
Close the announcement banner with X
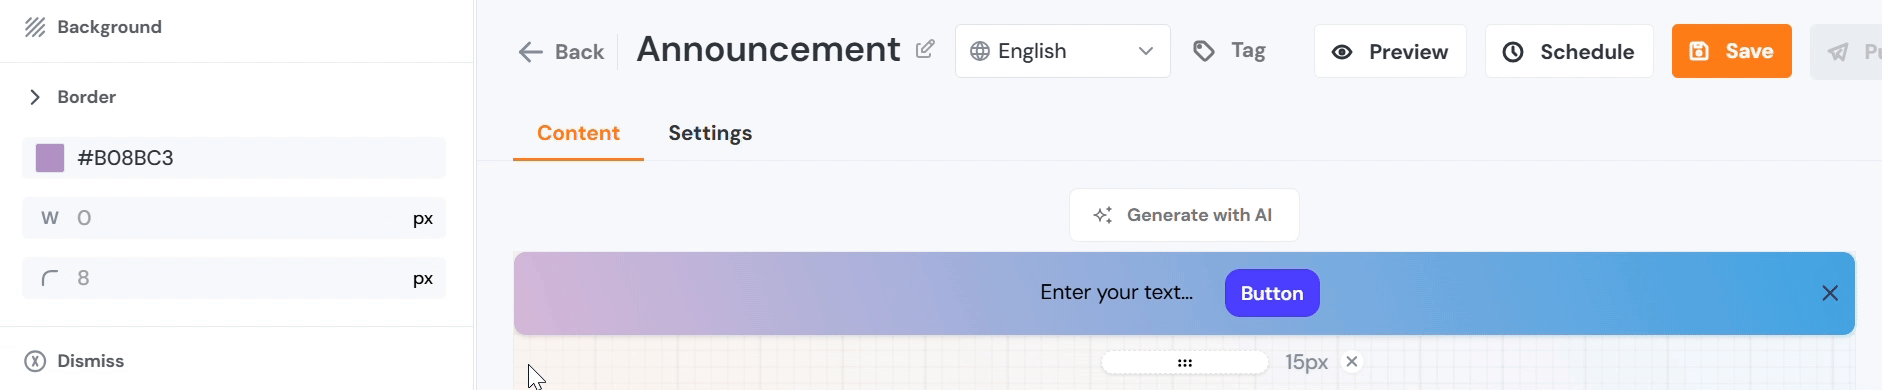click(1830, 293)
